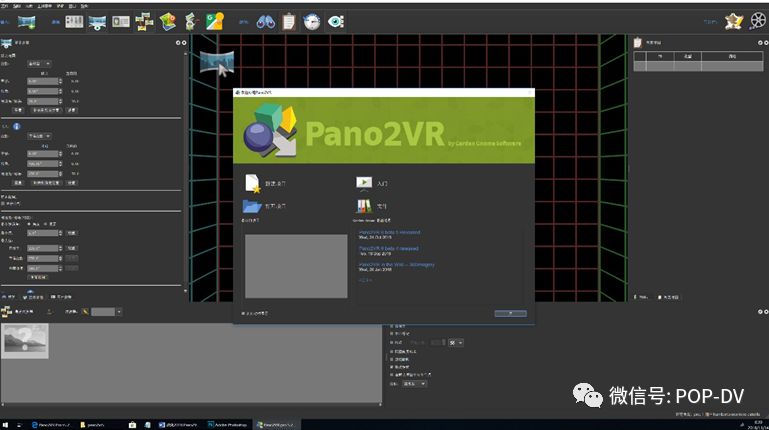Open the Tour Browser toolbar icon
Viewport: 769px width, 430px height.
[x=144, y=22]
